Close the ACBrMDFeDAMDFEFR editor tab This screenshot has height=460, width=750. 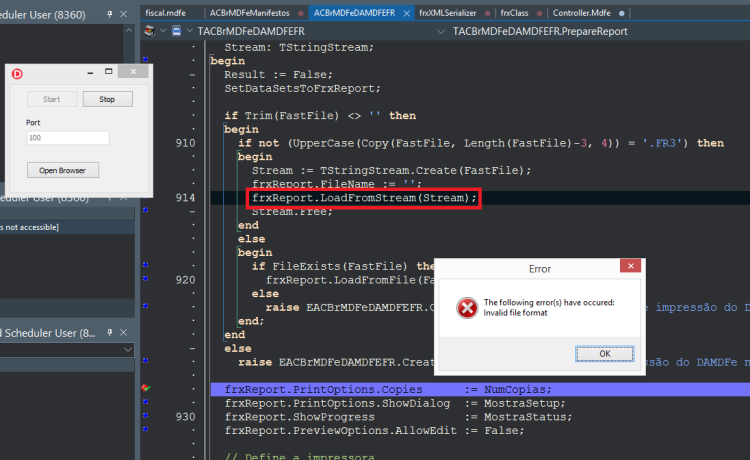[407, 13]
